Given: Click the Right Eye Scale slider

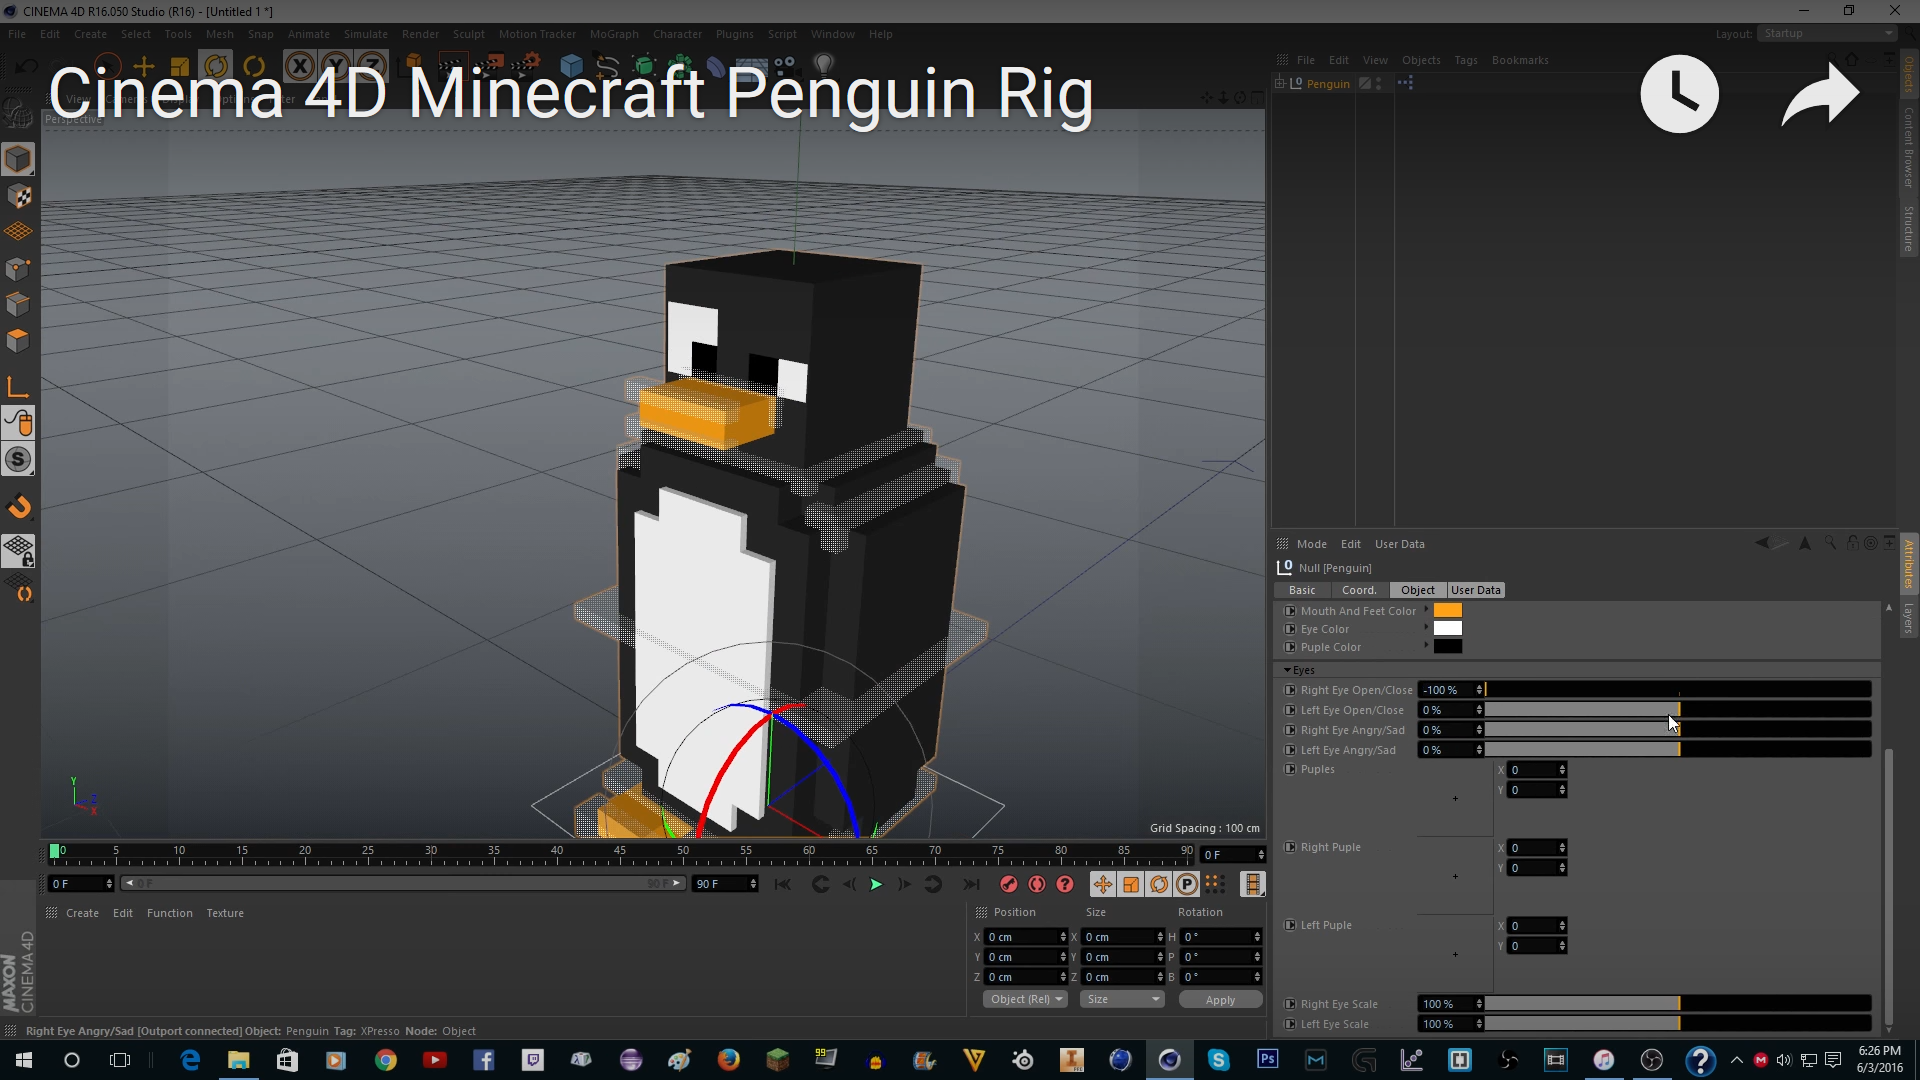Looking at the screenshot, I should pyautogui.click(x=1678, y=1004).
